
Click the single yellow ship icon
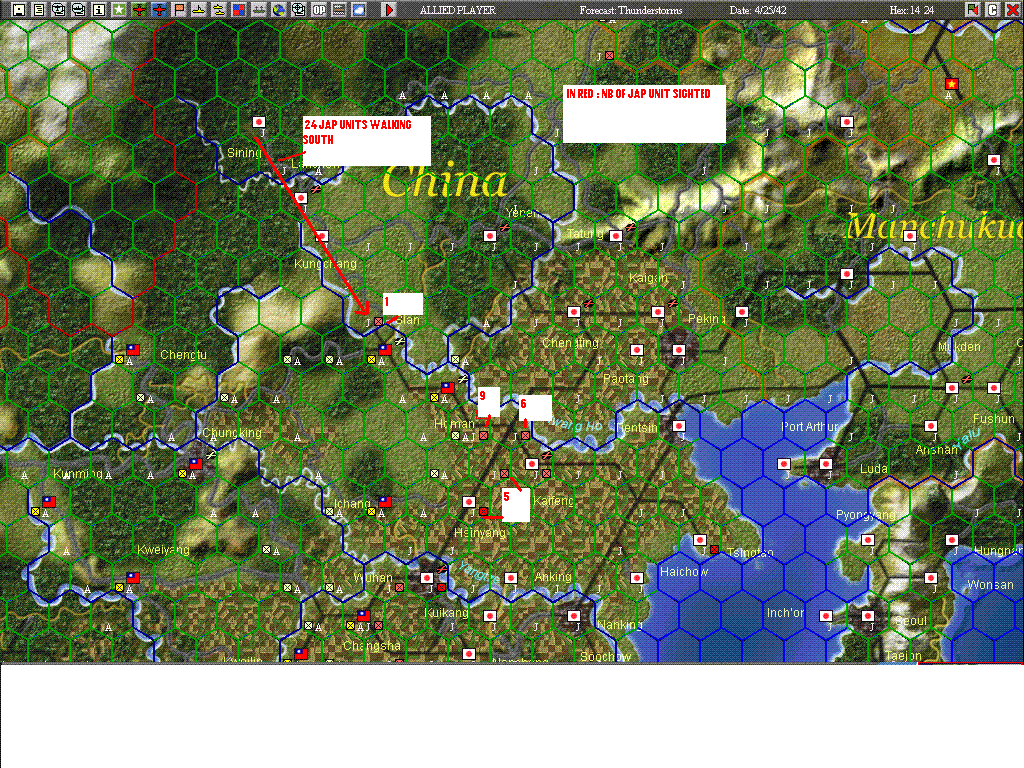(x=199, y=10)
